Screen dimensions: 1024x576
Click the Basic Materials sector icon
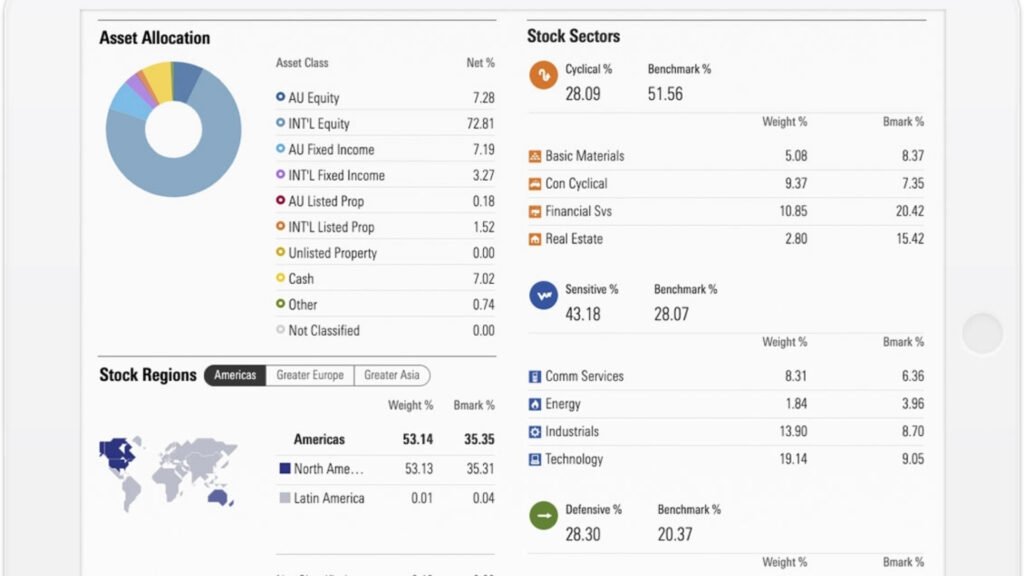point(535,156)
